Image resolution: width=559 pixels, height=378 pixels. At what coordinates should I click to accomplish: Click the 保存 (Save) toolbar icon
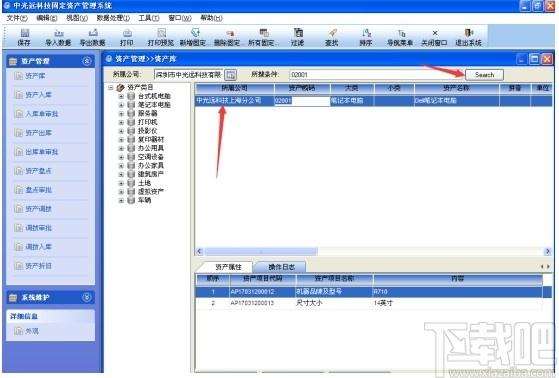(24, 37)
